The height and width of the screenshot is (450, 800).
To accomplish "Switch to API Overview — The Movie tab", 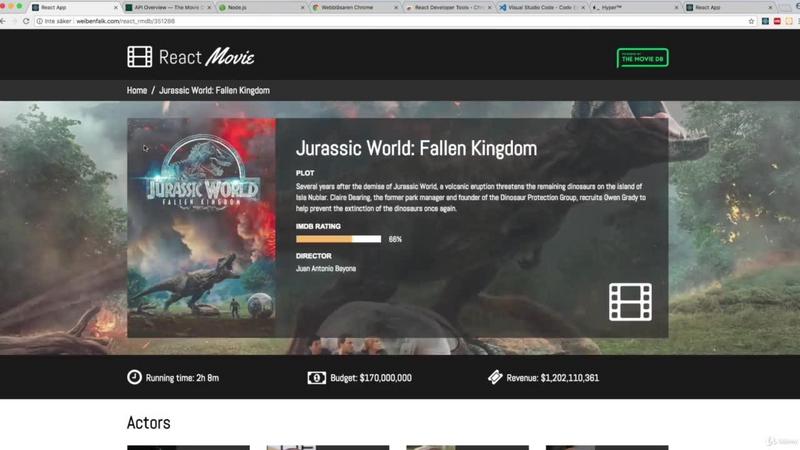I will click(x=168, y=8).
